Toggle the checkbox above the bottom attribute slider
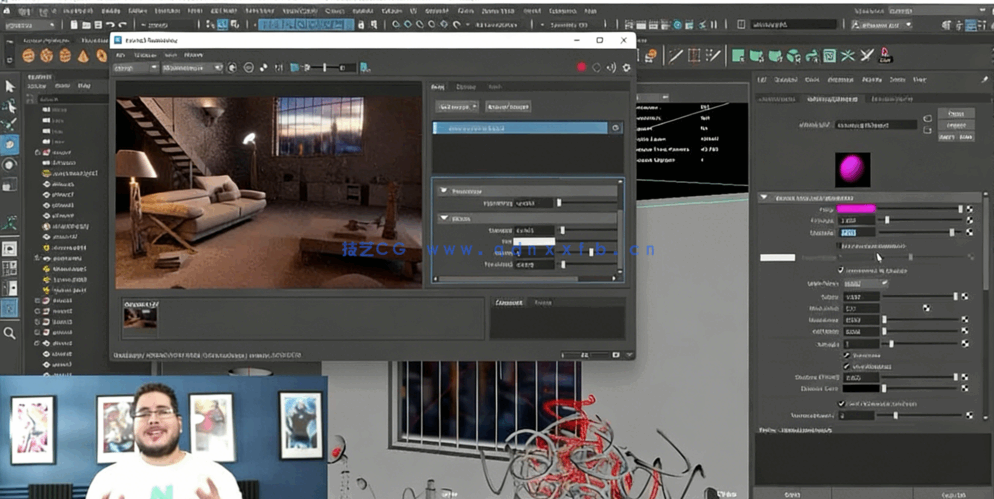The width and height of the screenshot is (994, 499). coord(840,403)
